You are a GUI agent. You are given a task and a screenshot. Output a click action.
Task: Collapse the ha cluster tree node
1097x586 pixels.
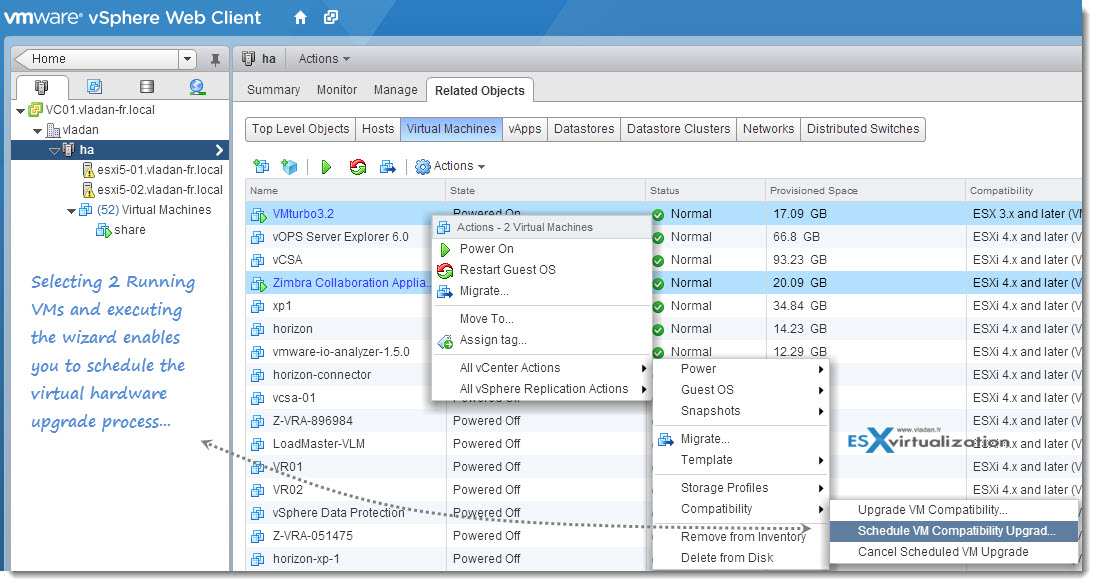[x=54, y=150]
